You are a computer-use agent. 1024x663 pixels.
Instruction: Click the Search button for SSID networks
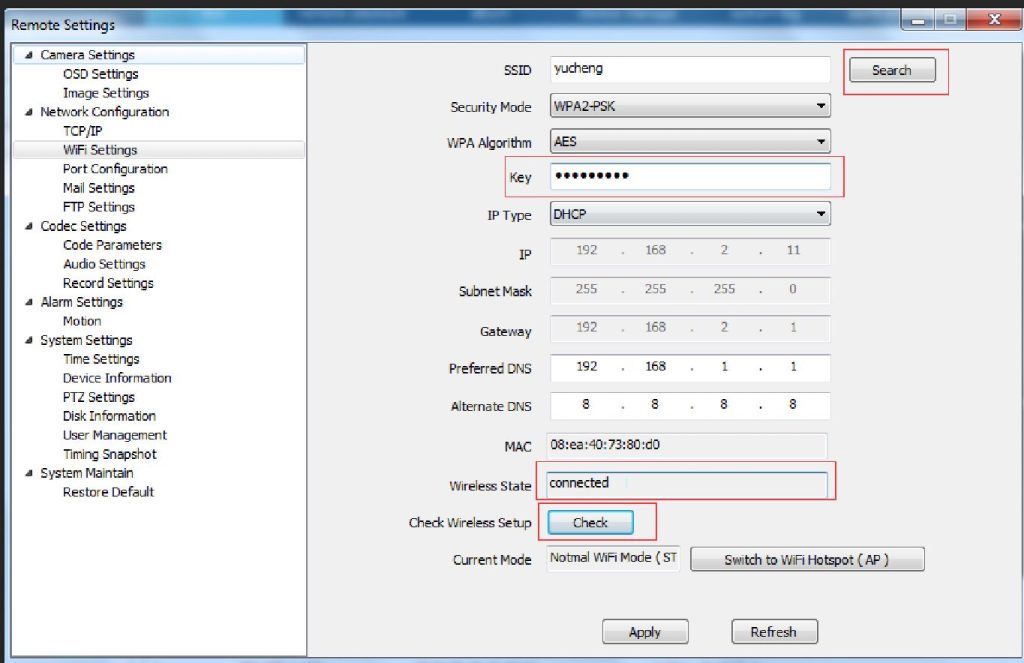click(x=891, y=69)
